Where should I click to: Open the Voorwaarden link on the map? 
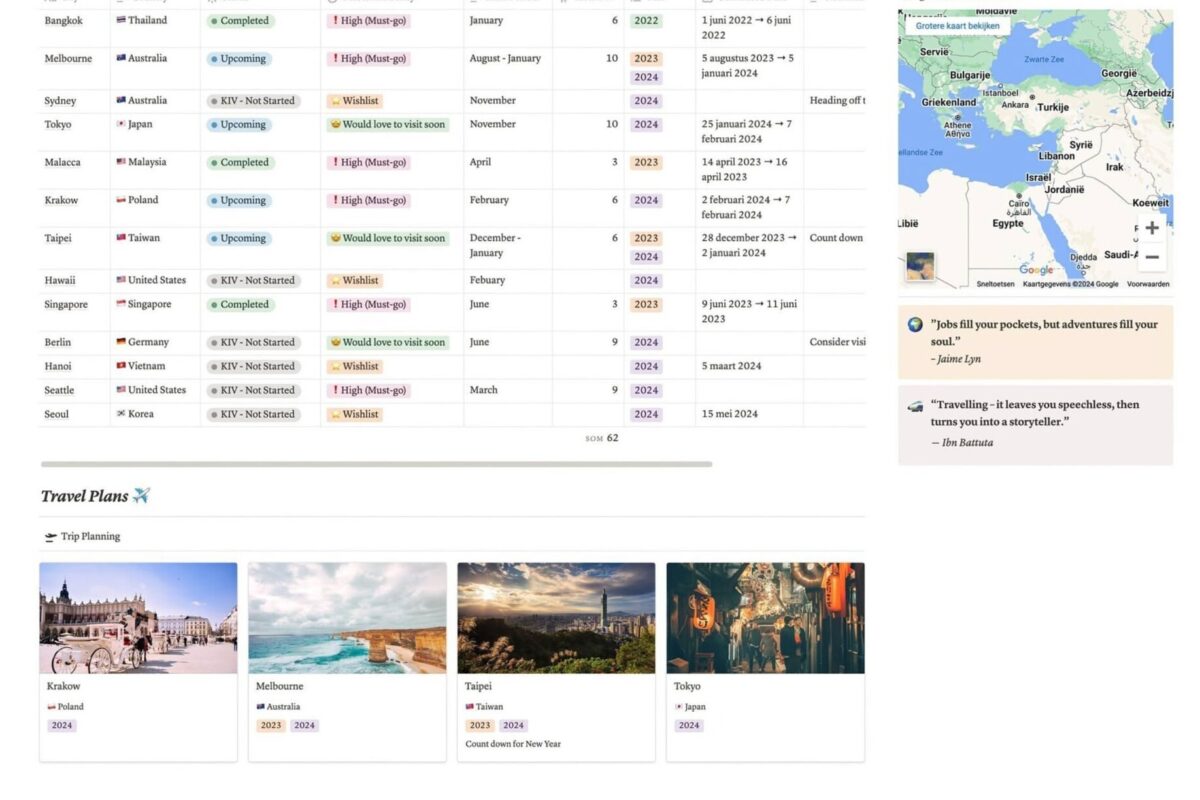[x=1148, y=284]
